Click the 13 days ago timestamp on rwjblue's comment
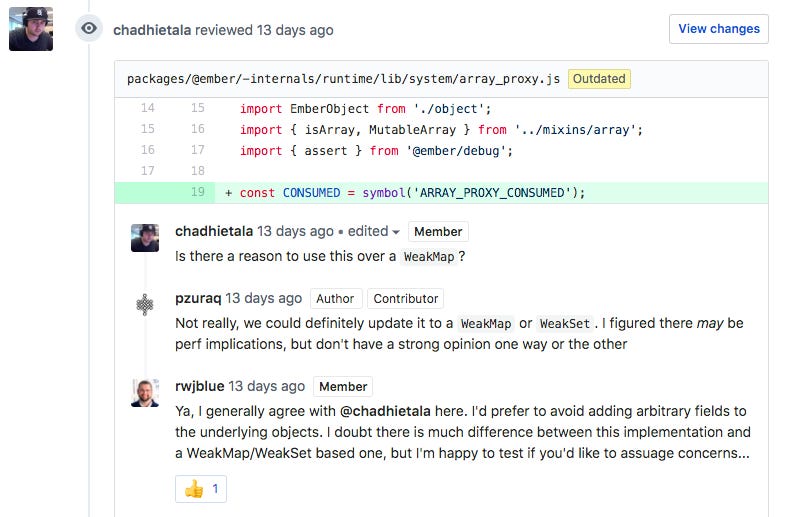Image resolution: width=799 pixels, height=517 pixels. 267,386
